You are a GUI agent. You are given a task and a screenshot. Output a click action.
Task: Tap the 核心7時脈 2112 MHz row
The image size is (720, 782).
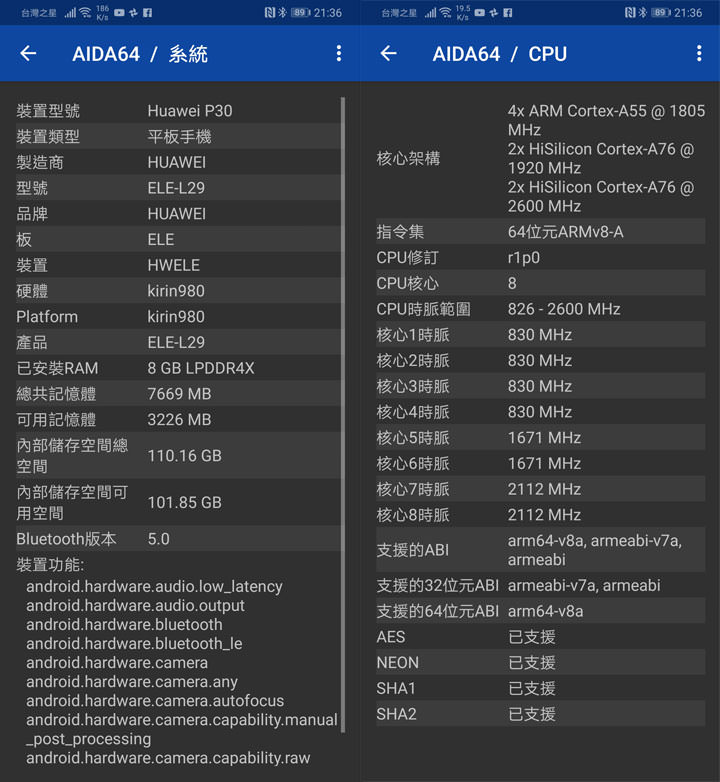tap(540, 489)
